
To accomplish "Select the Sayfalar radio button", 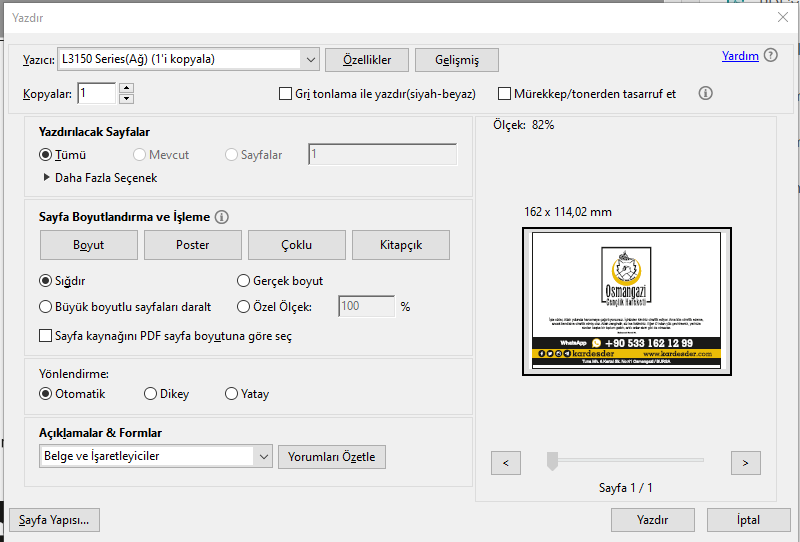I will pos(231,155).
